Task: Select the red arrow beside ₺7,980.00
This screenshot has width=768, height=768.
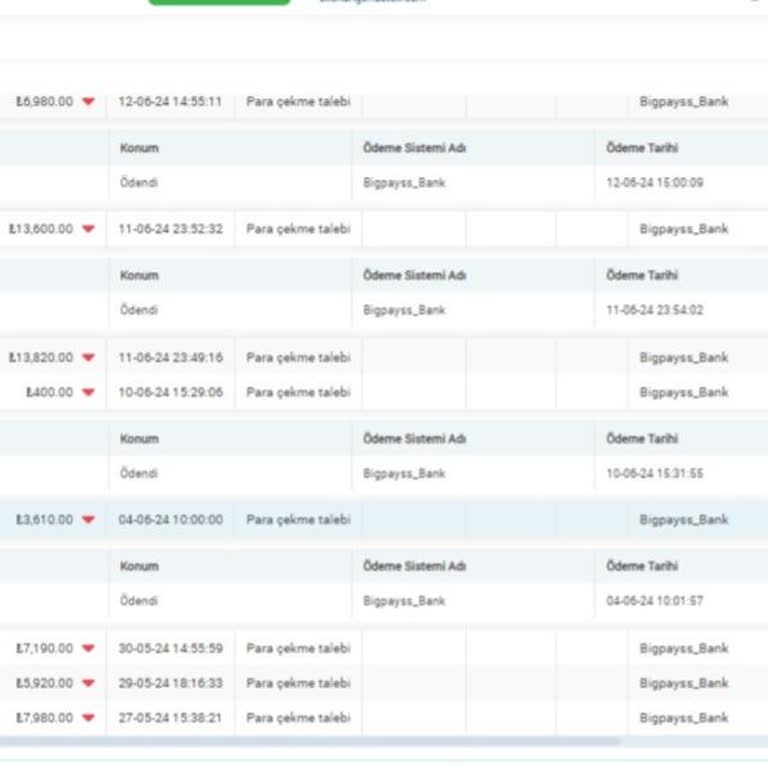Action: pyautogui.click(x=89, y=718)
